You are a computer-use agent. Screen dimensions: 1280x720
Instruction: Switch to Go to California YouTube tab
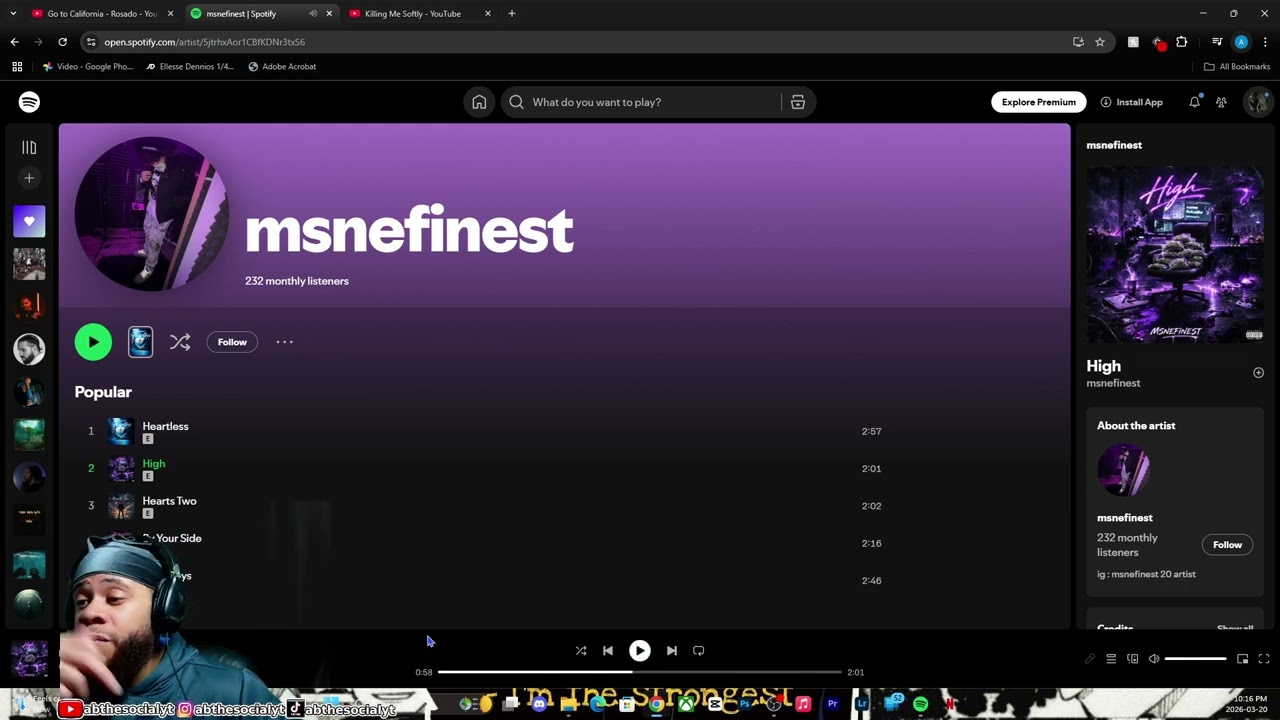click(x=102, y=14)
